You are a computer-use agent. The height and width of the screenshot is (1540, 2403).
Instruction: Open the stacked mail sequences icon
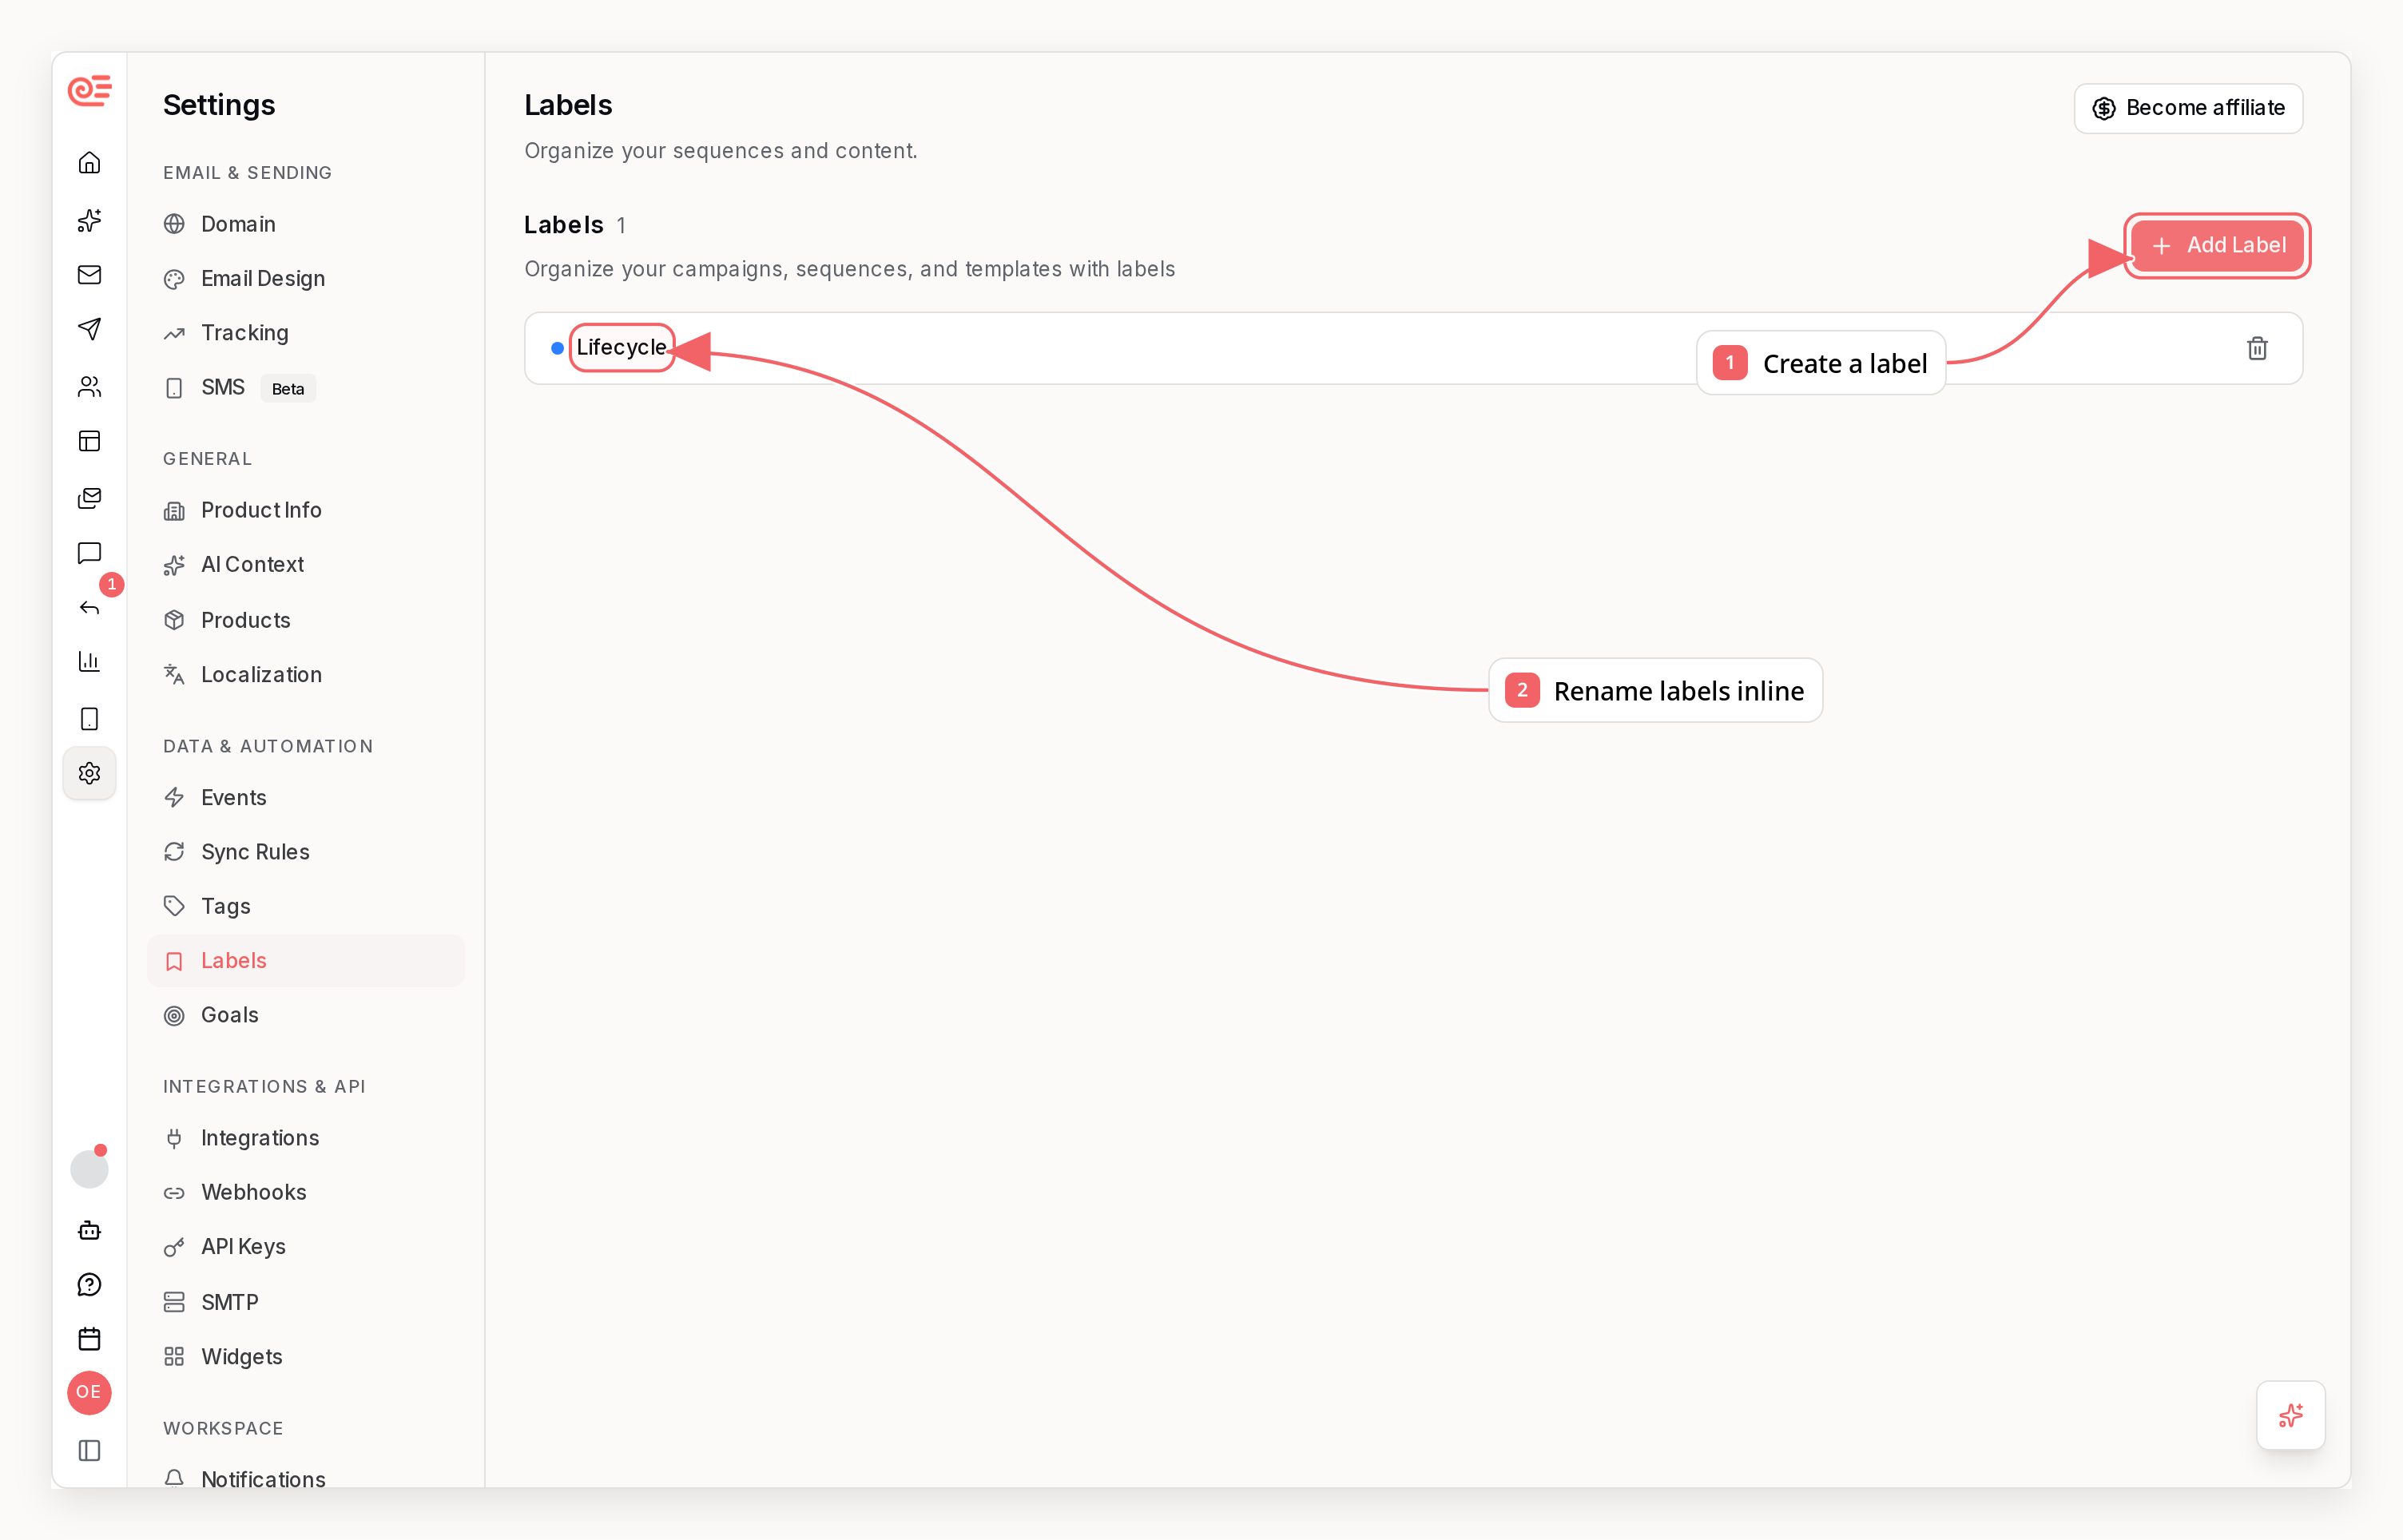tap(89, 498)
